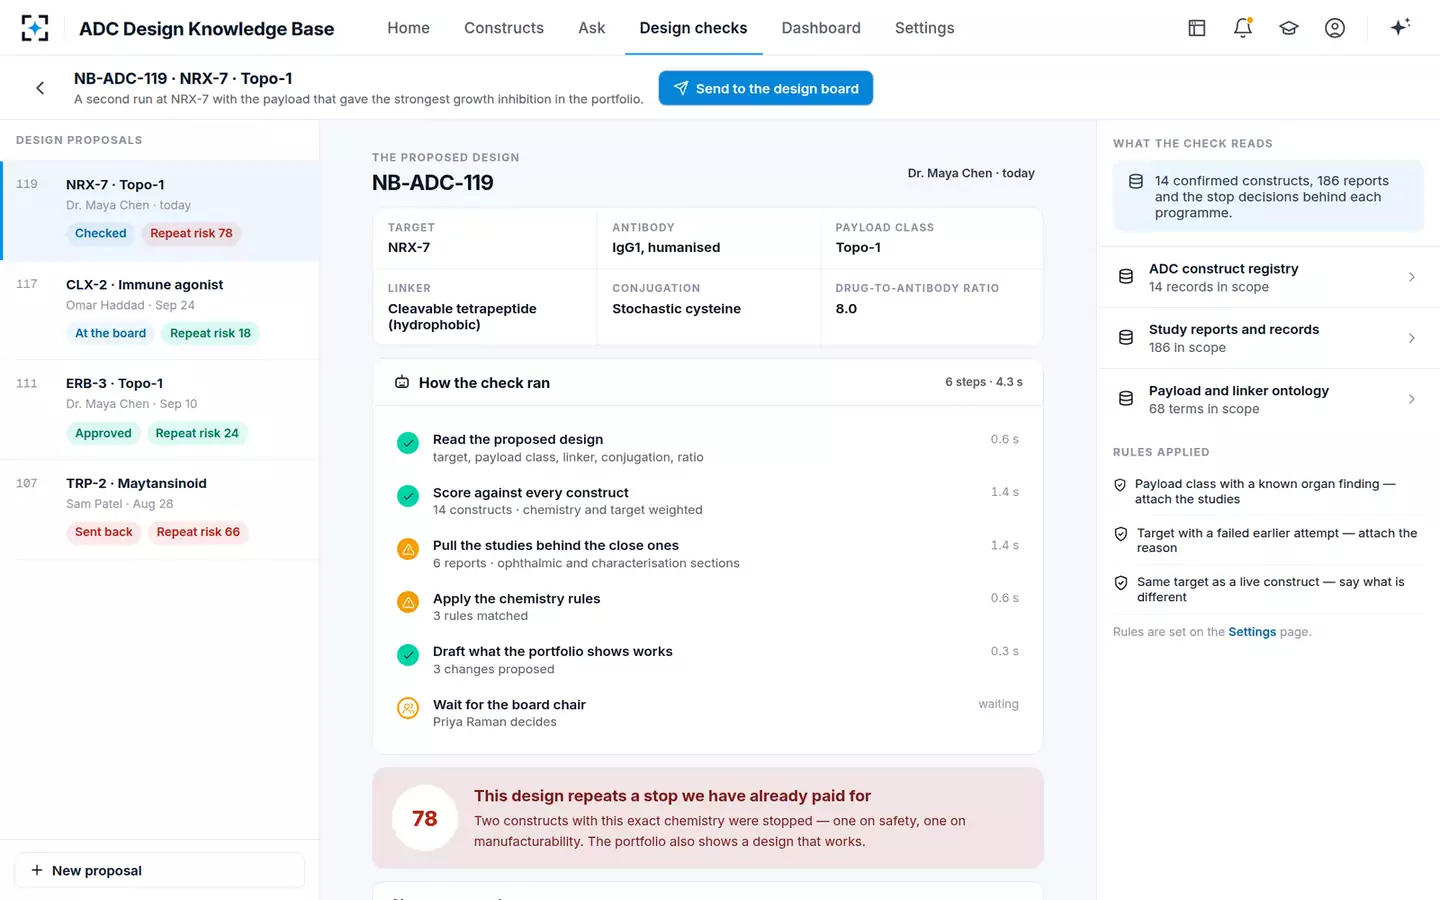Open notifications bell

click(x=1243, y=28)
